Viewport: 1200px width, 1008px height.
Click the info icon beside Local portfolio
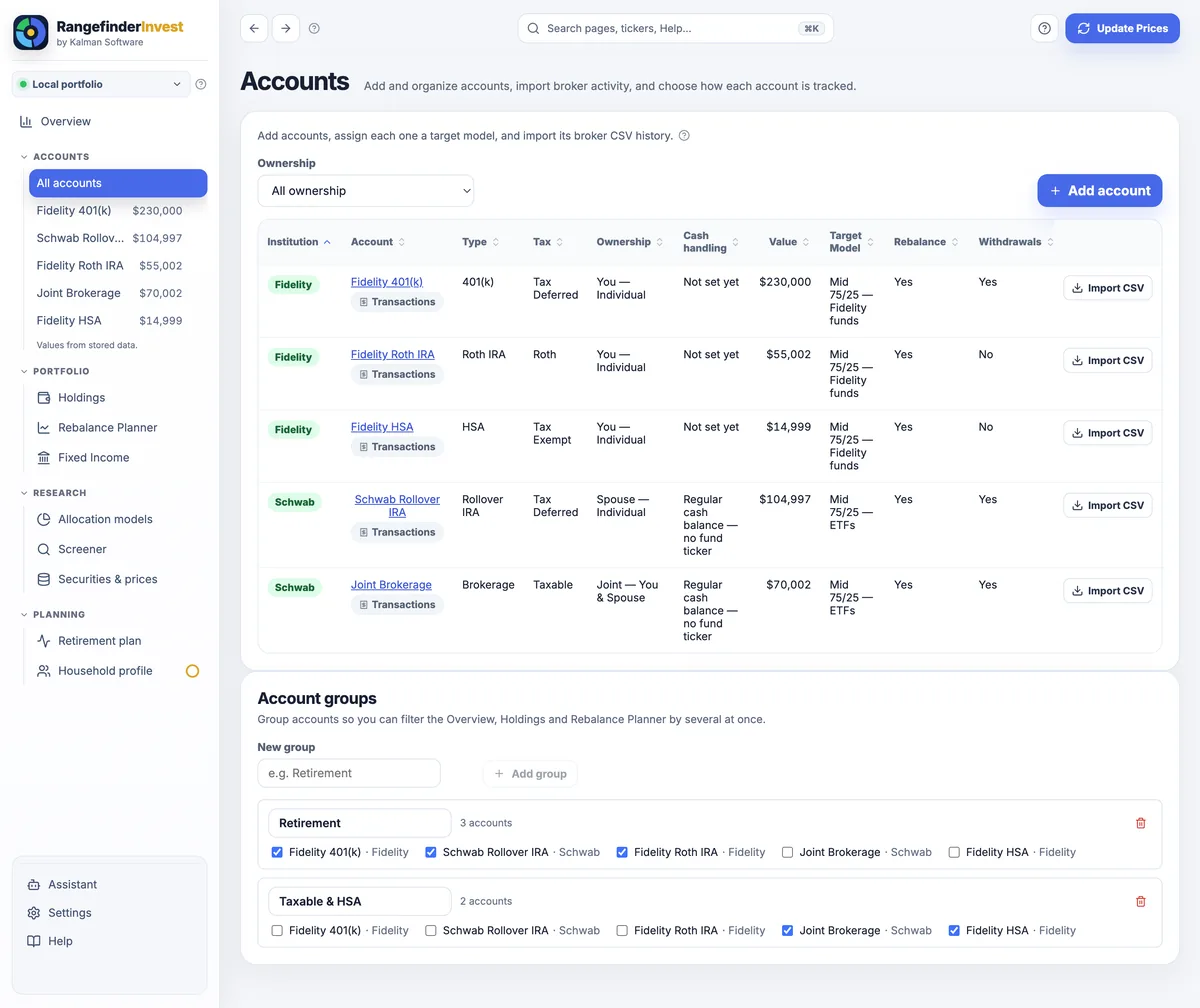(201, 84)
